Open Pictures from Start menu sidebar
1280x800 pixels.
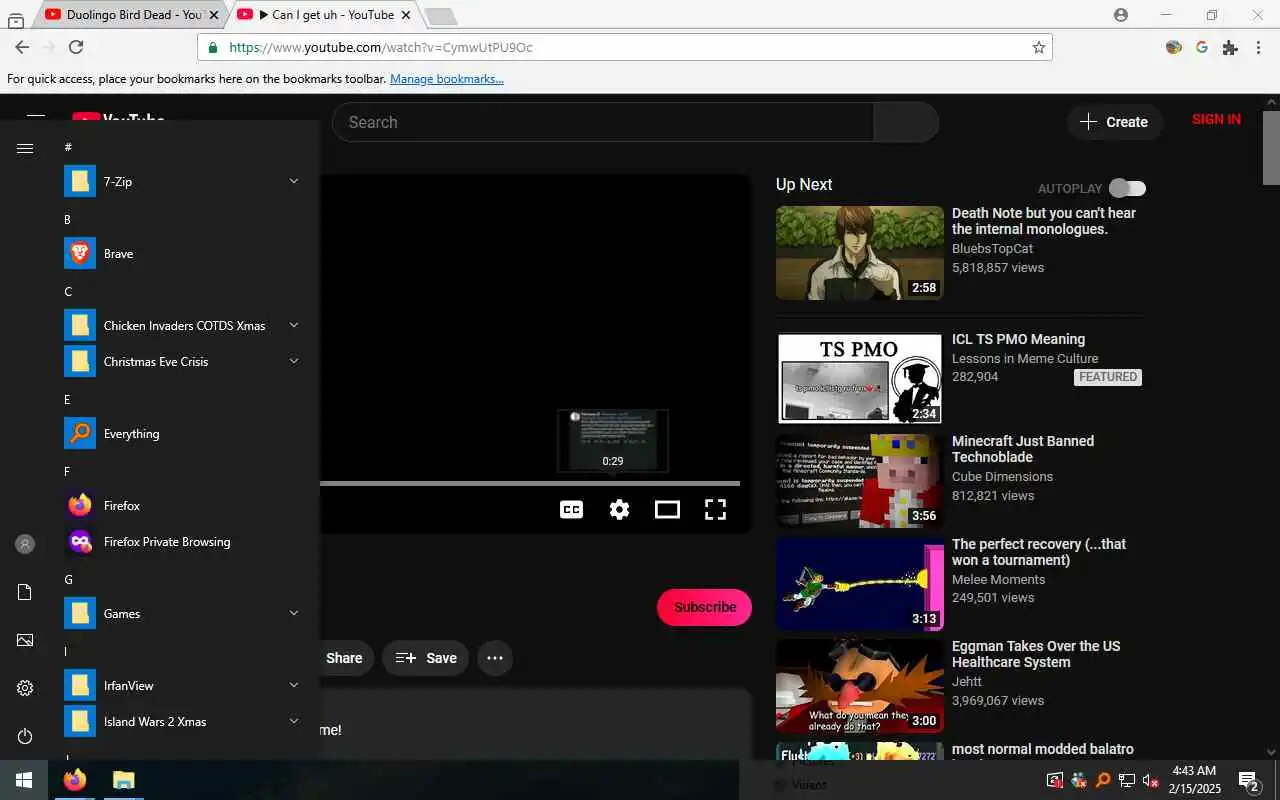tap(25, 640)
